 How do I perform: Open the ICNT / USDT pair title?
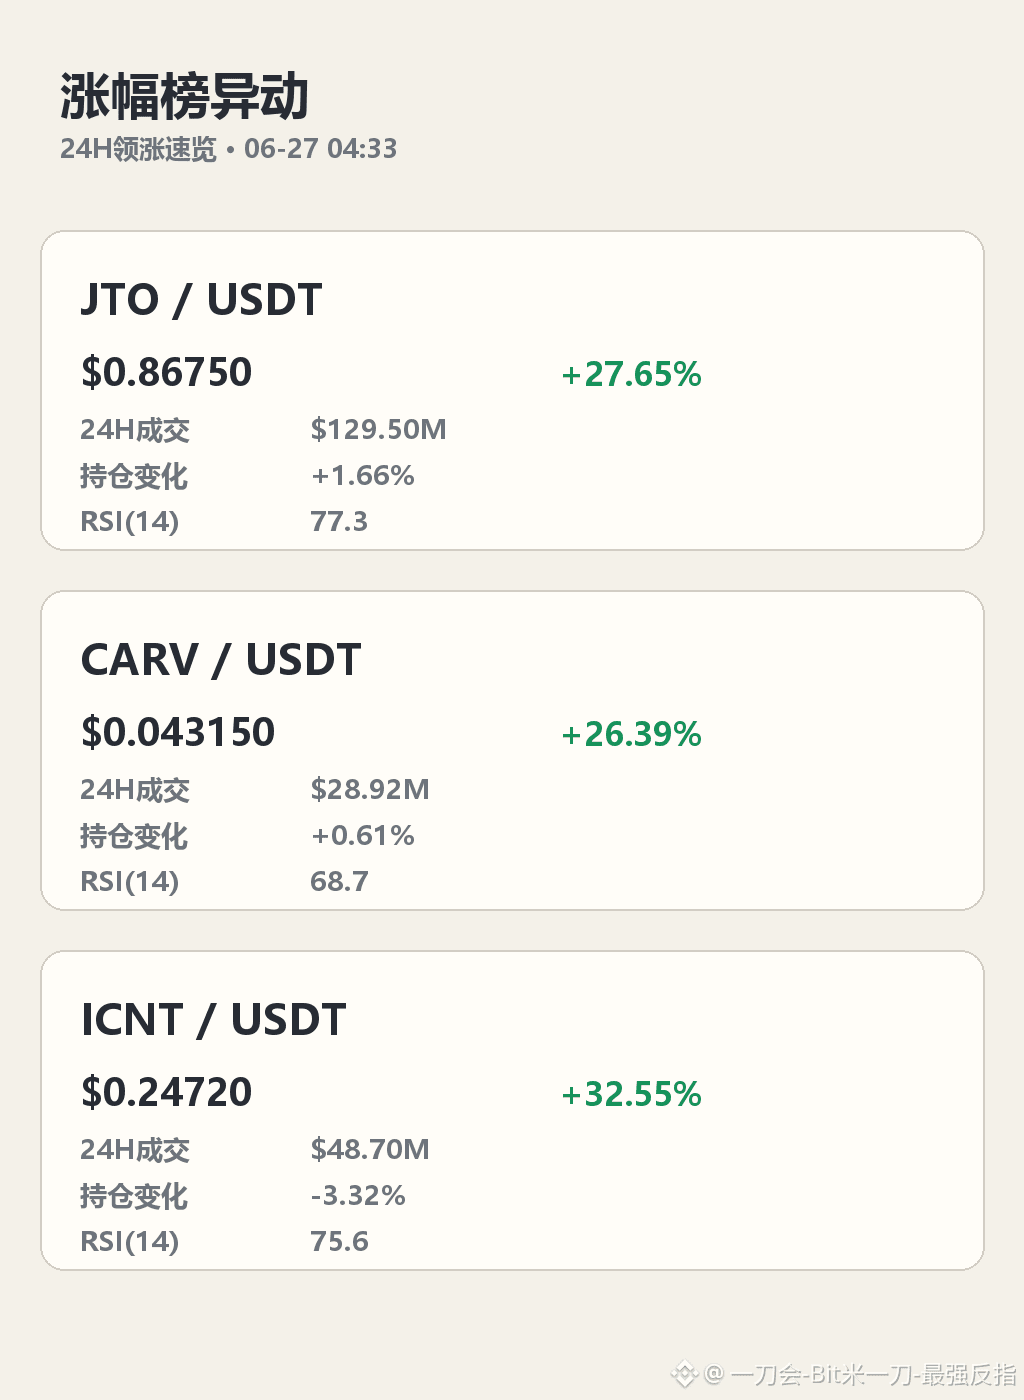(x=213, y=1020)
